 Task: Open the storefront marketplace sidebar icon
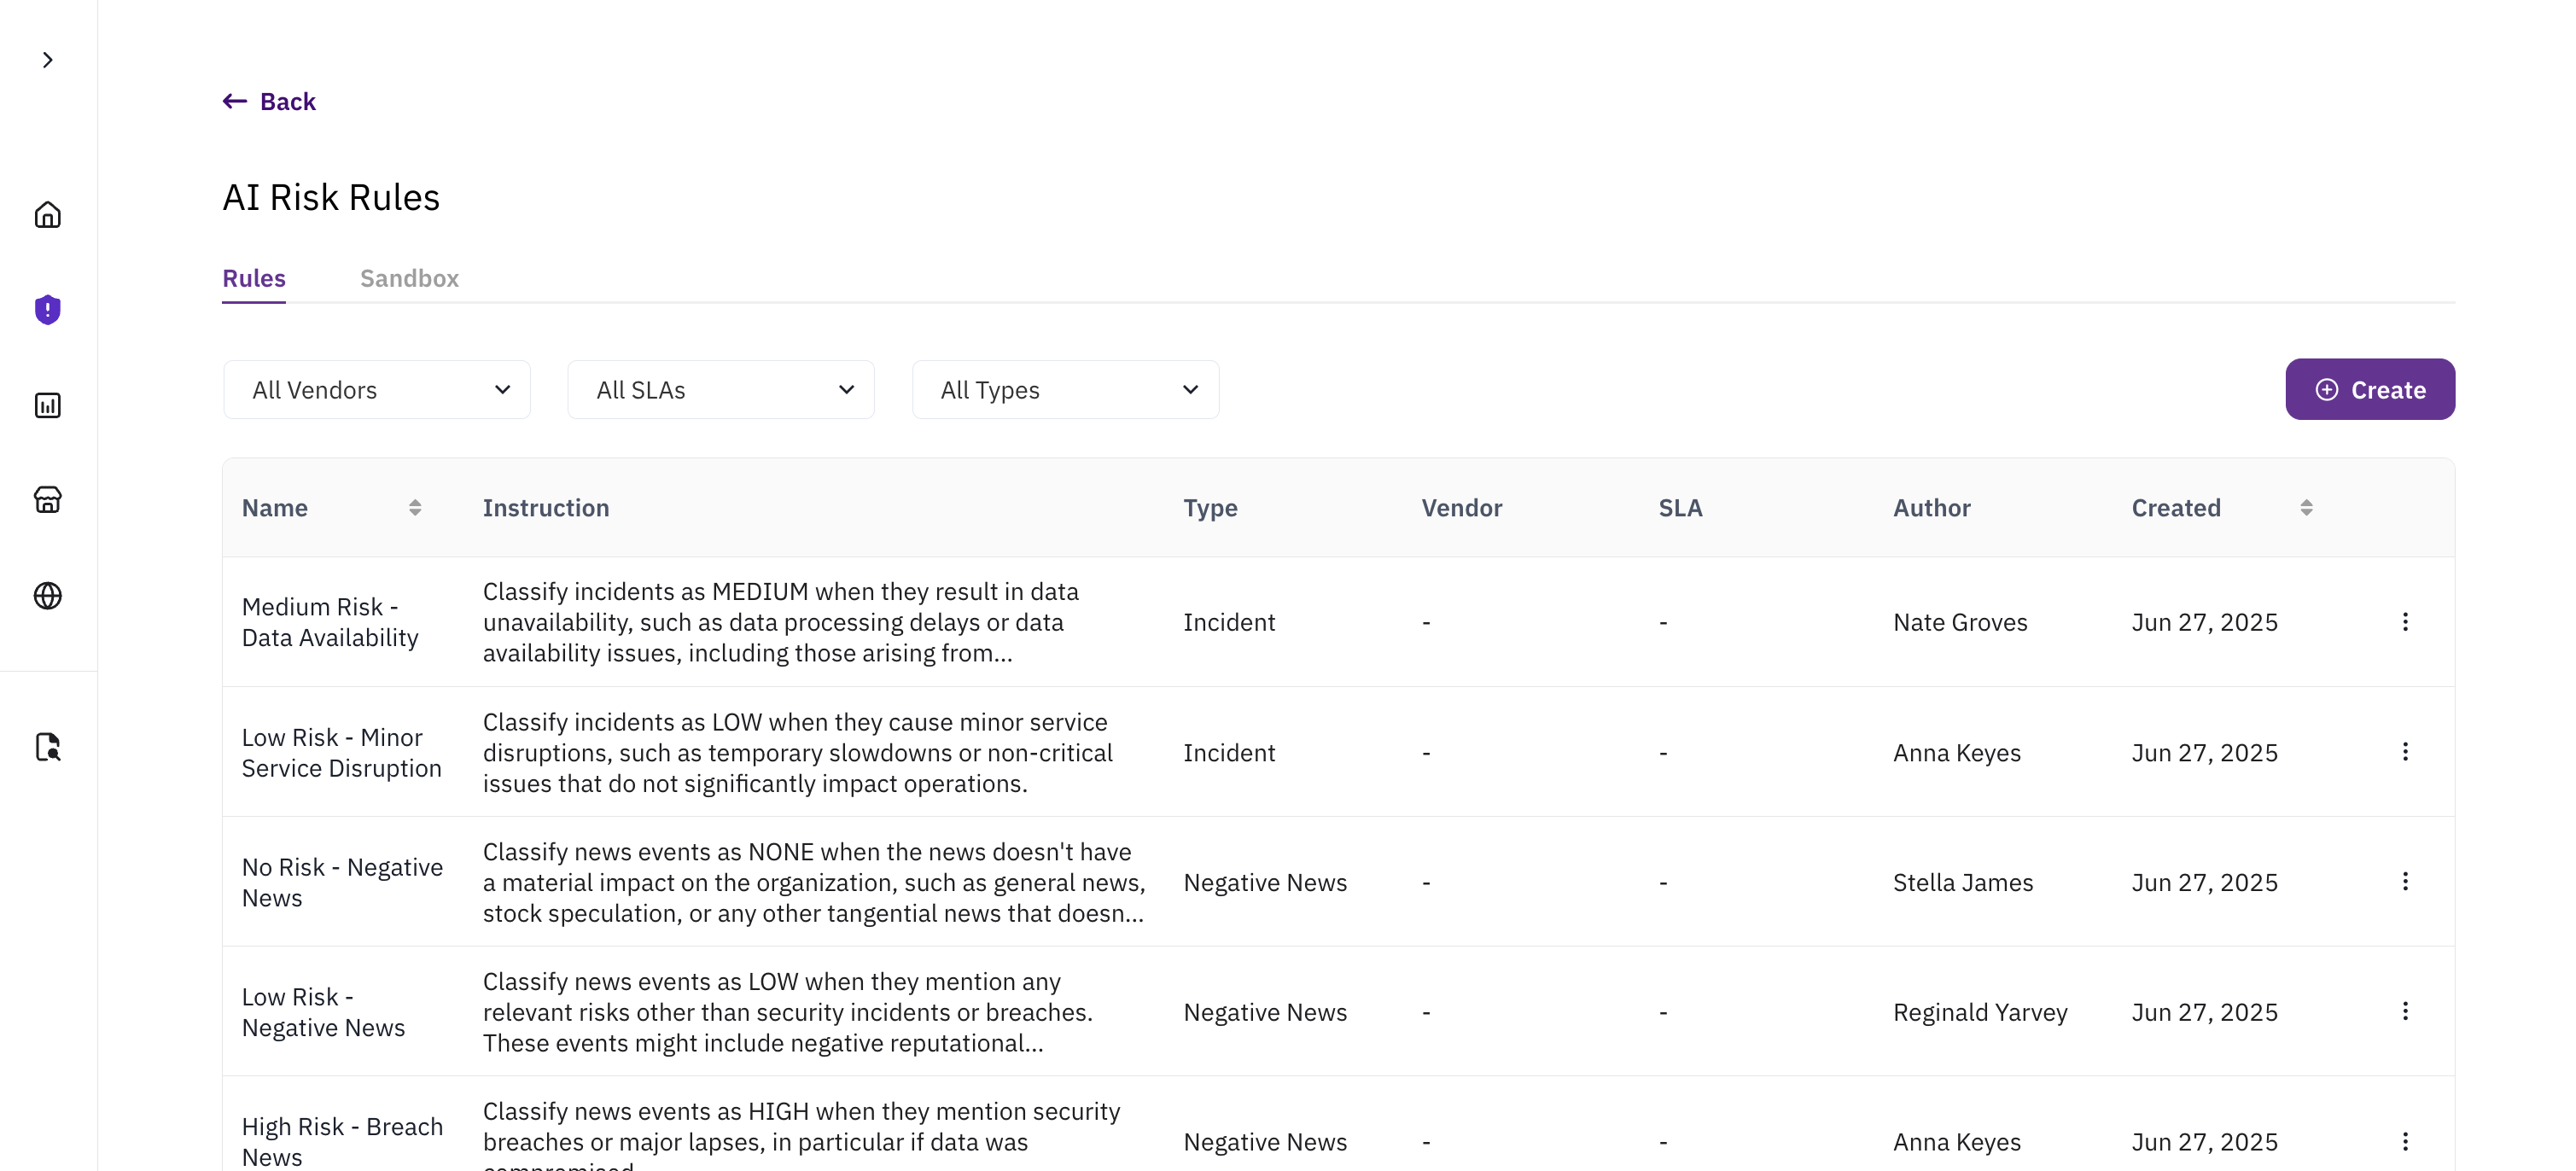[47, 499]
